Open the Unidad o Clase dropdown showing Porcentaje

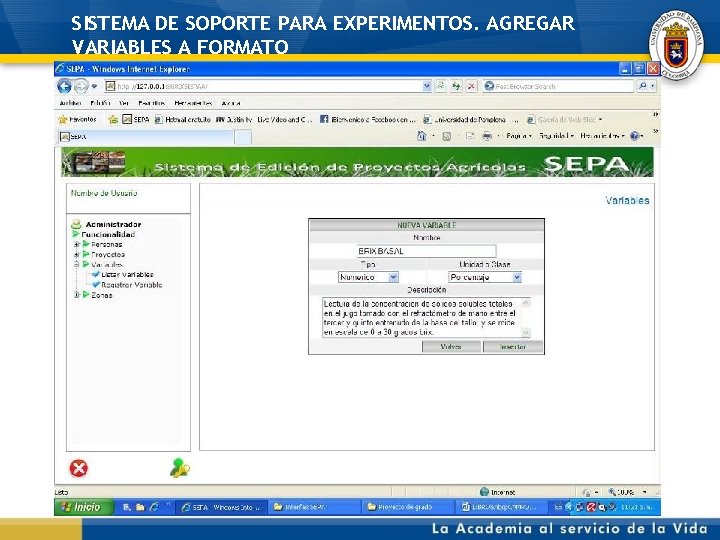point(485,277)
